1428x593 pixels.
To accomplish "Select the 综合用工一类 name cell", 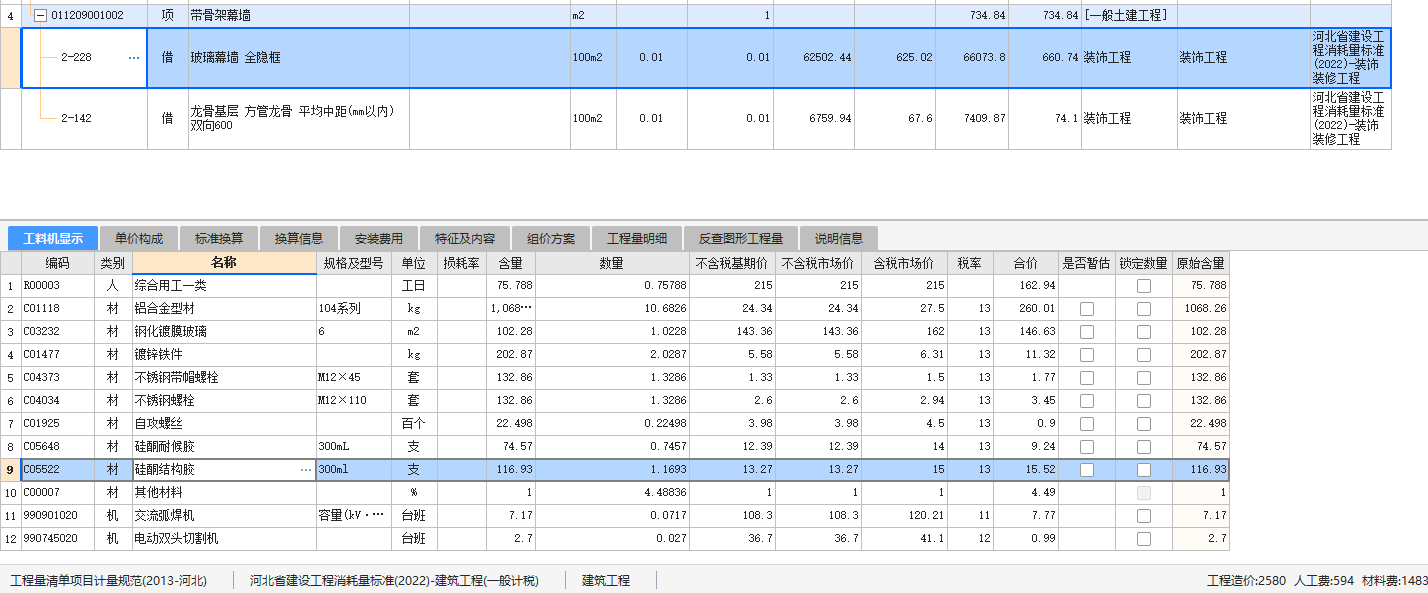I will (224, 286).
